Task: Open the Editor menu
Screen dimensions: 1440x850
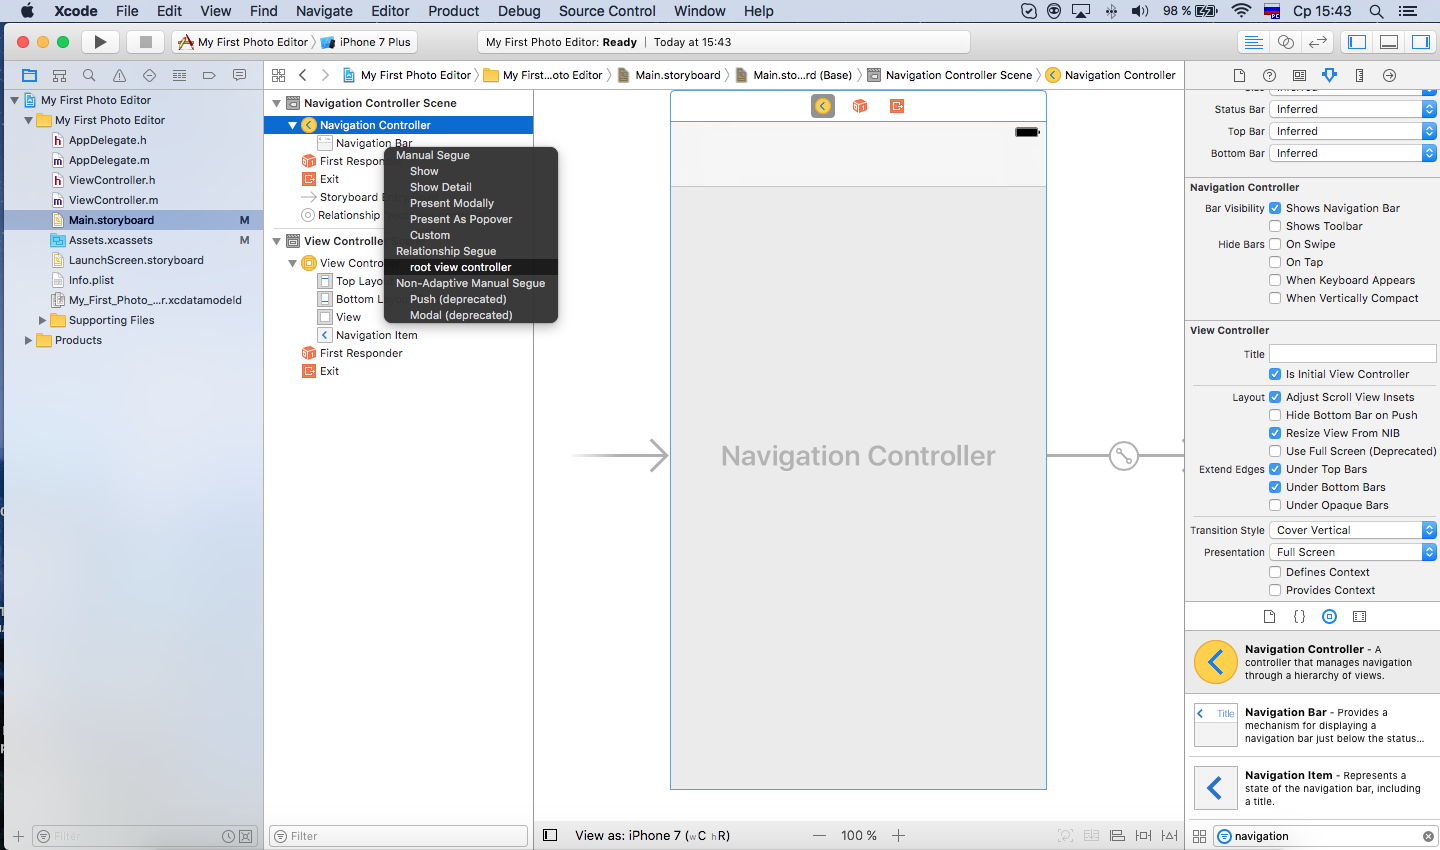Action: [x=390, y=11]
